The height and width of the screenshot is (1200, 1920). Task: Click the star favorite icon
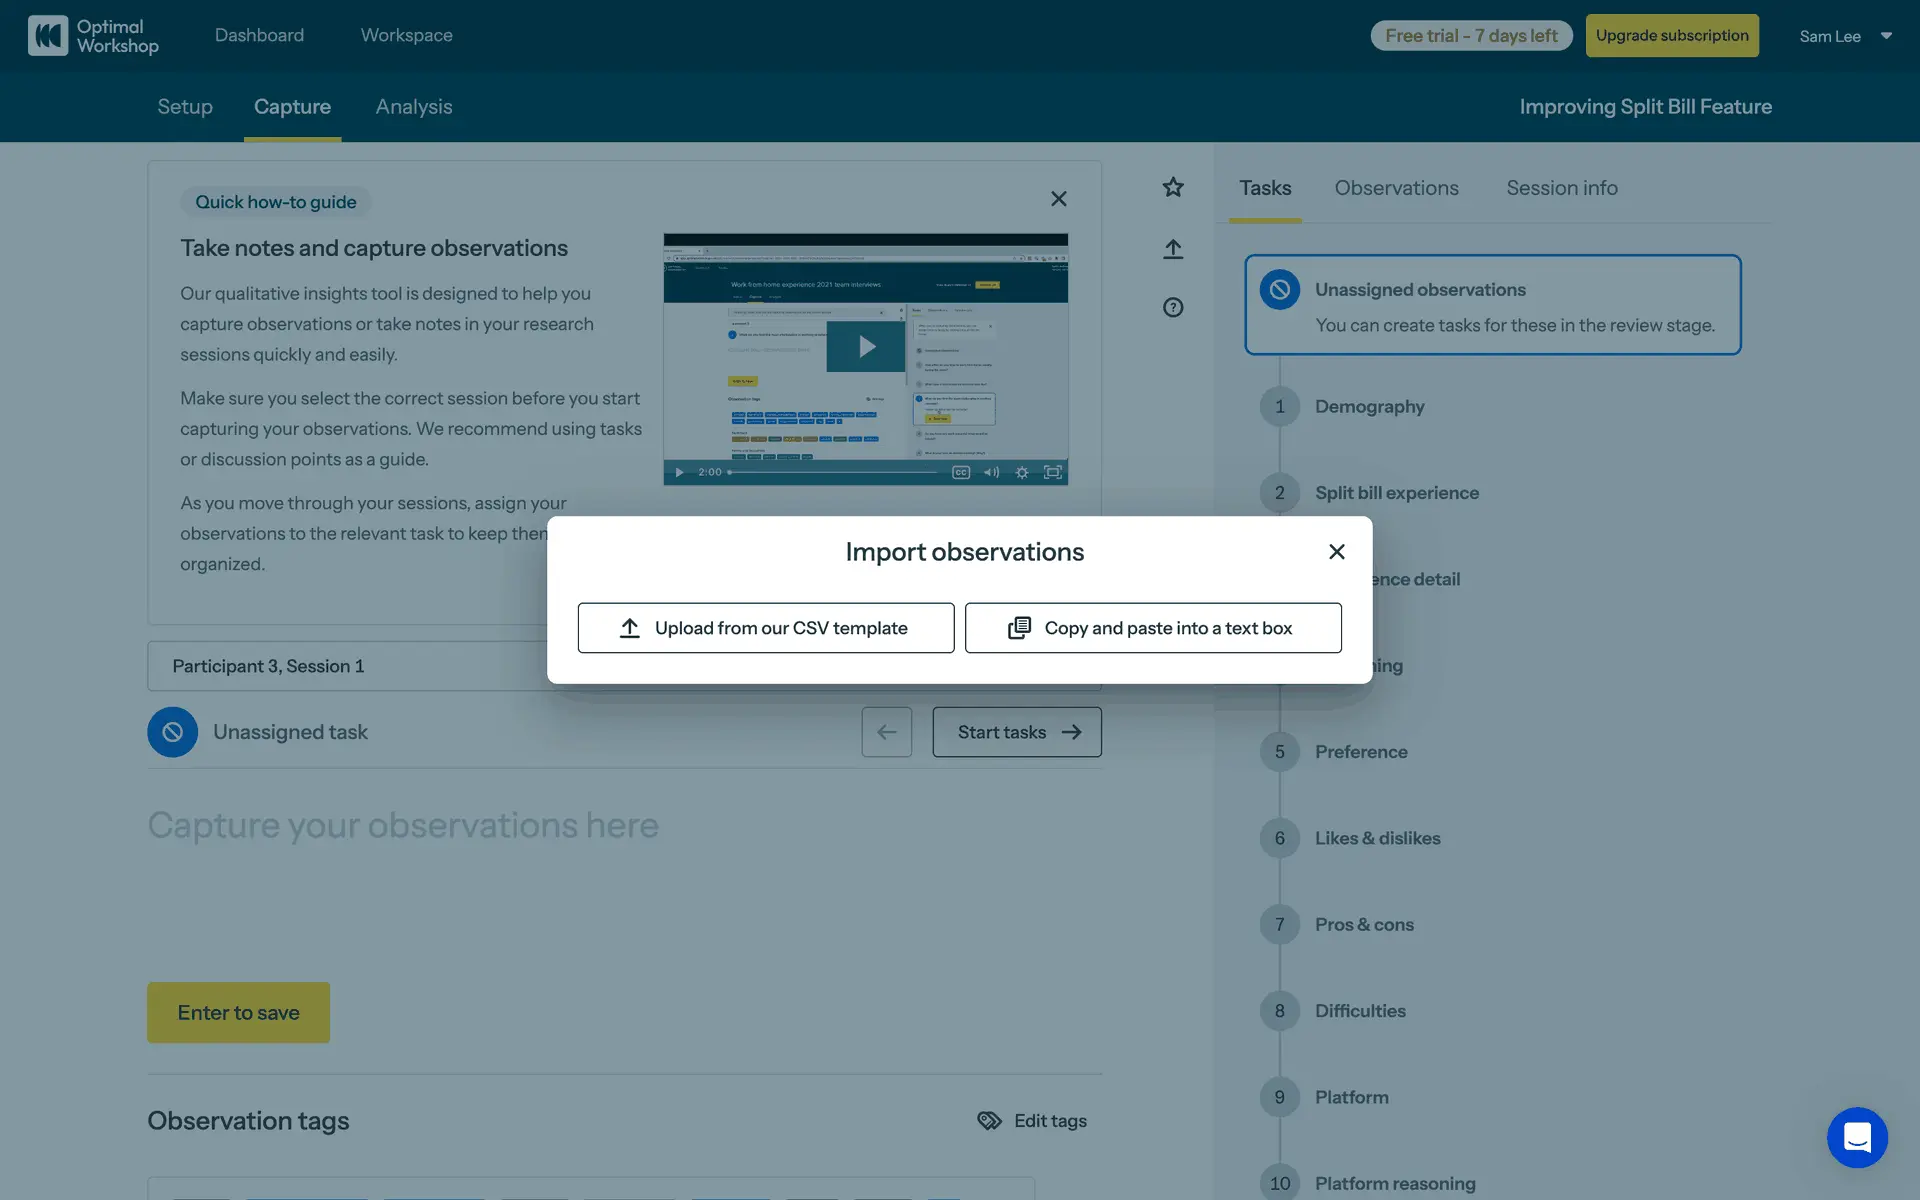coord(1173,187)
